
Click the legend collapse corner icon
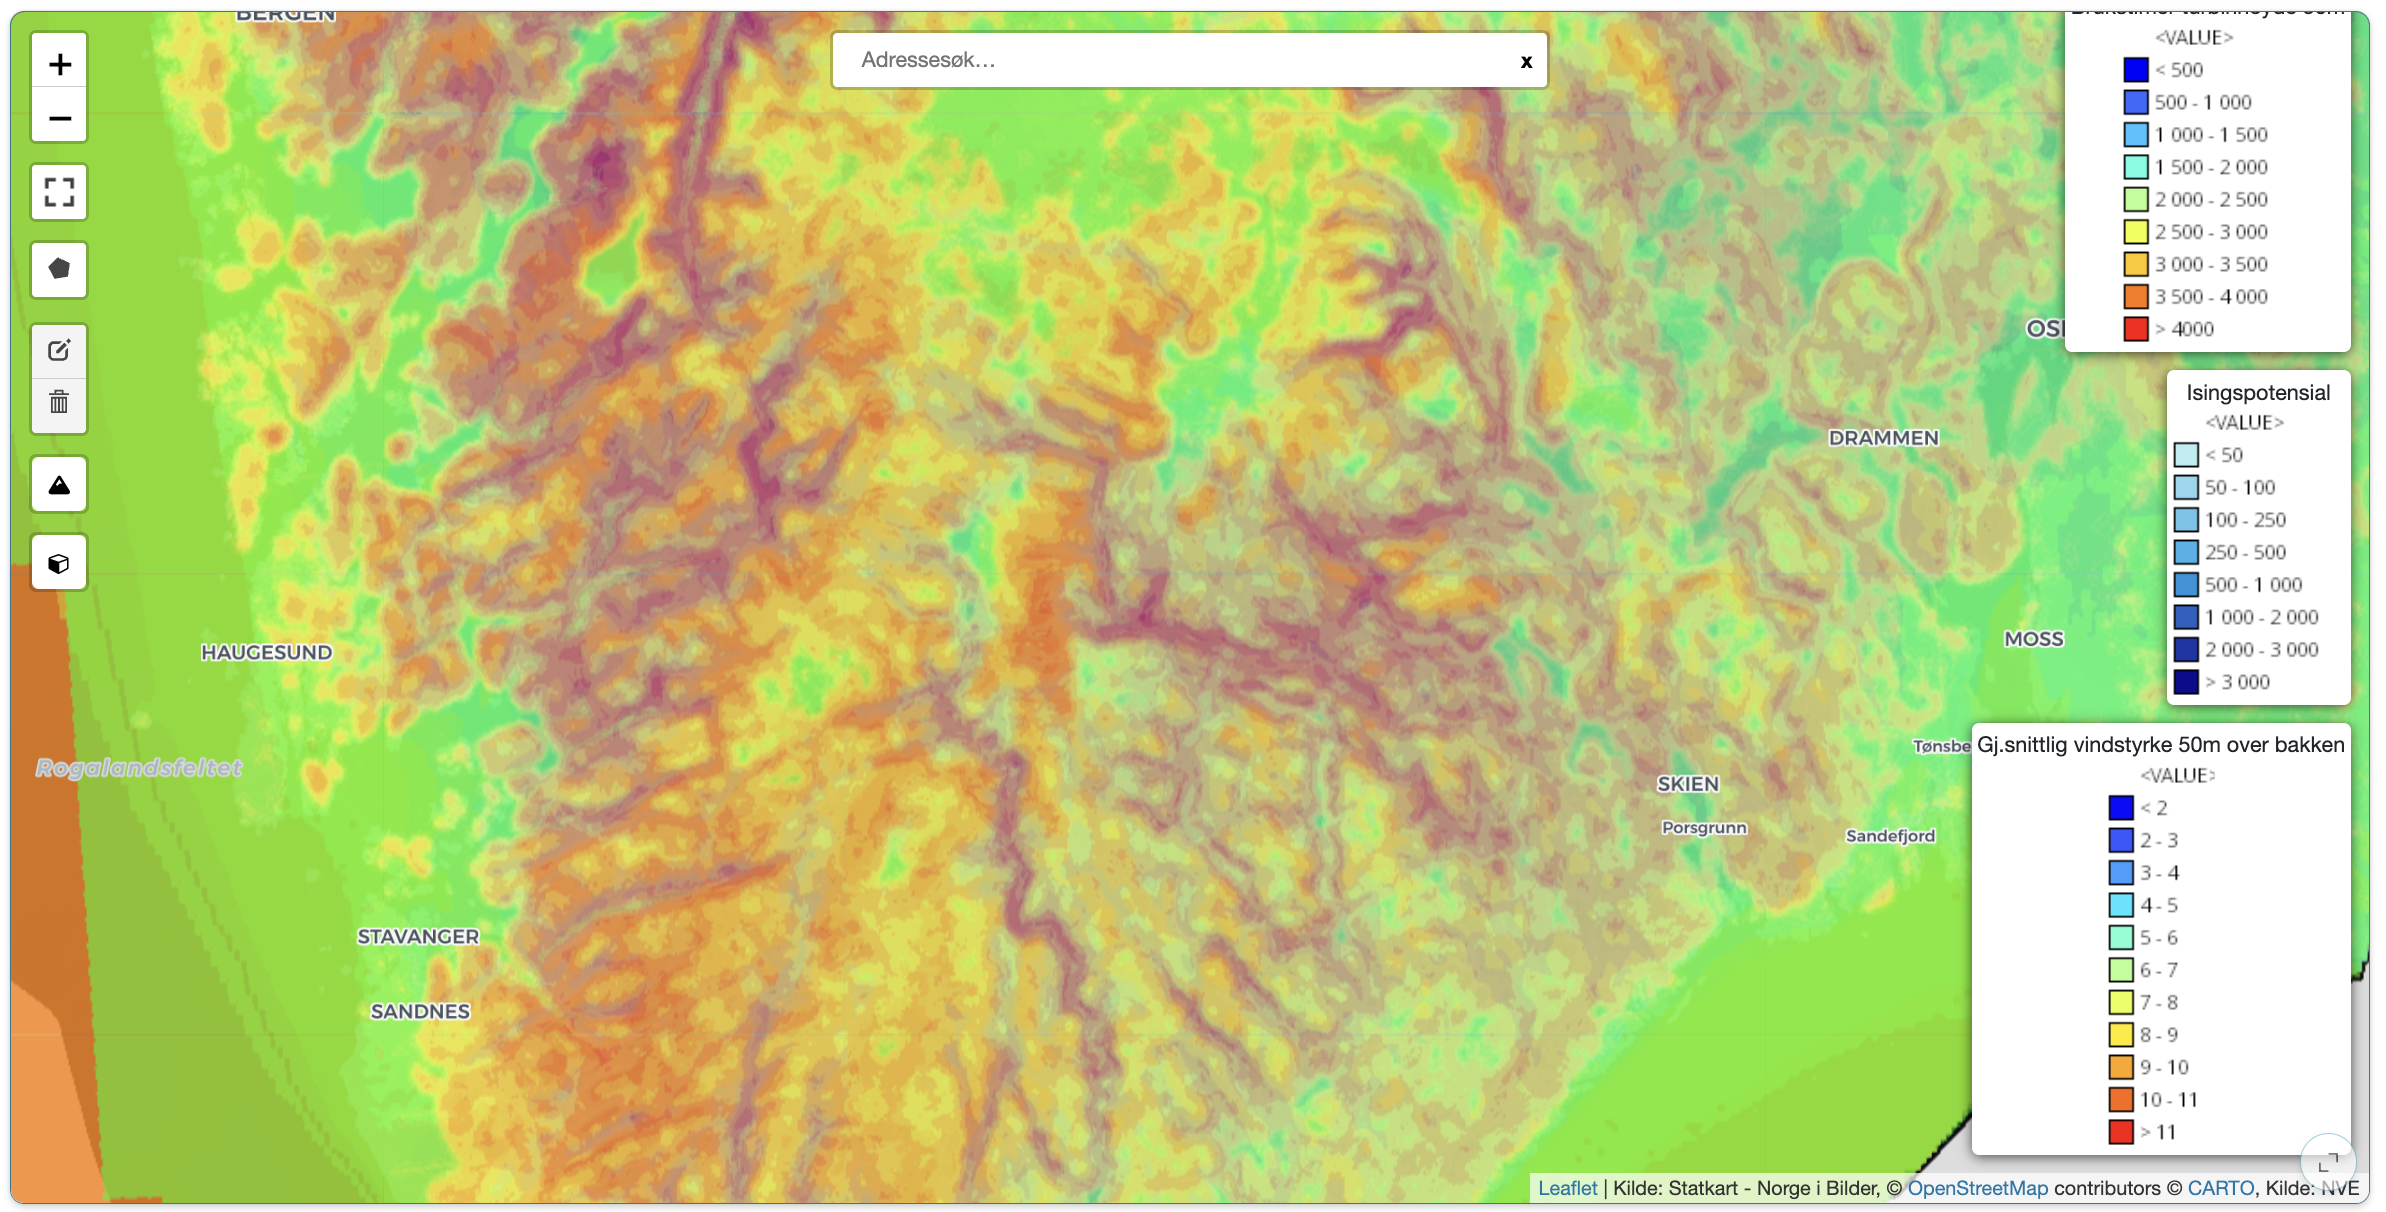point(2327,1162)
